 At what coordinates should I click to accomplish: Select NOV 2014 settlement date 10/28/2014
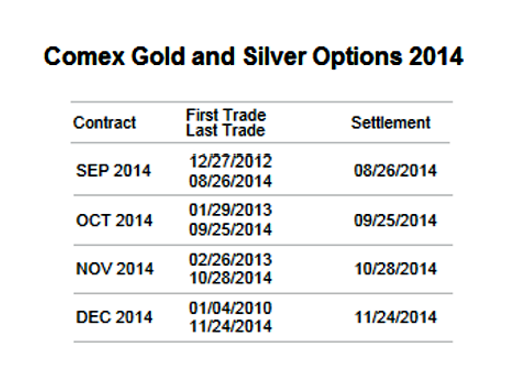click(395, 269)
